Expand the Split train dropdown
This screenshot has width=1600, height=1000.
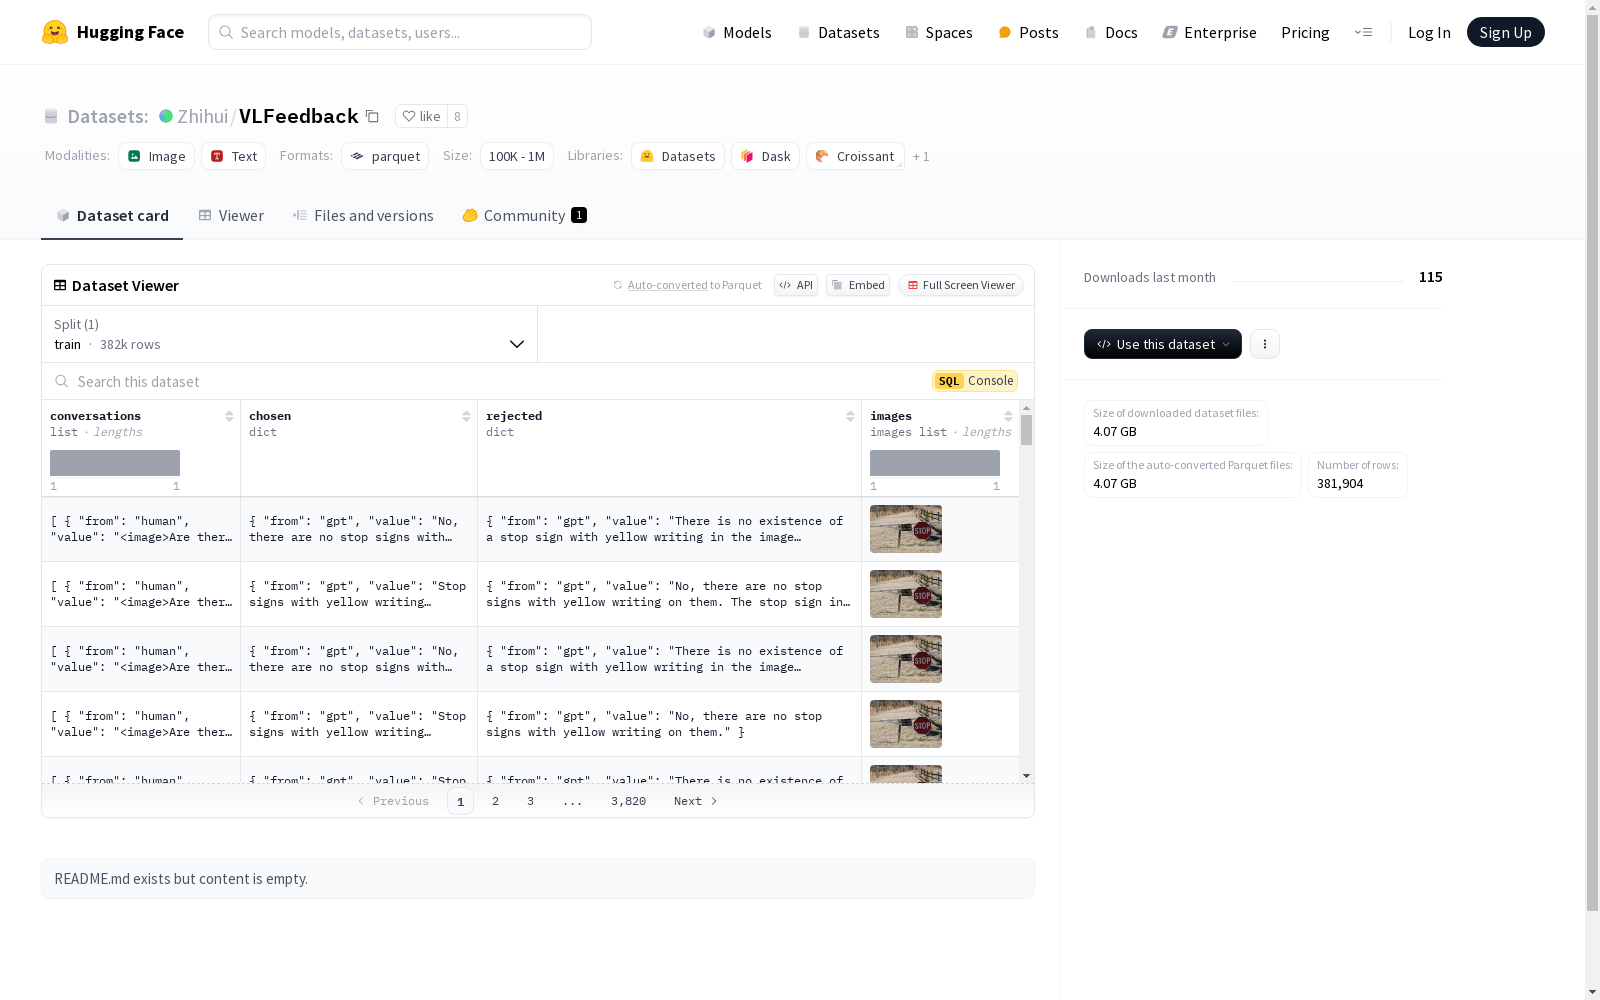tap(290, 334)
